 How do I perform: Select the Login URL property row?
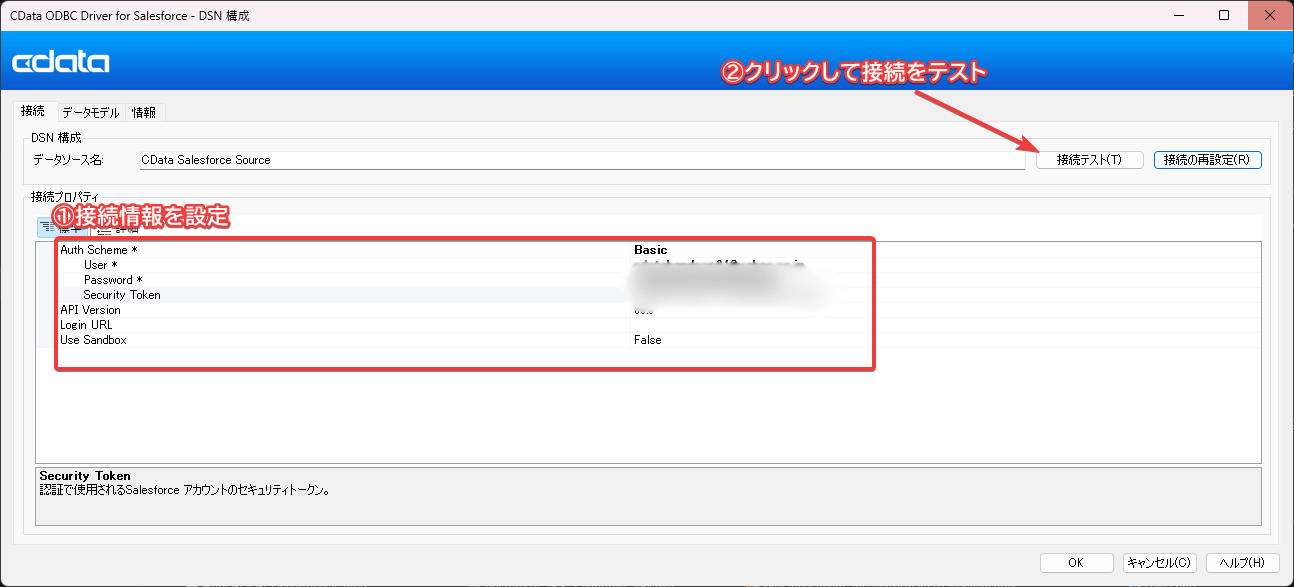tap(648, 325)
